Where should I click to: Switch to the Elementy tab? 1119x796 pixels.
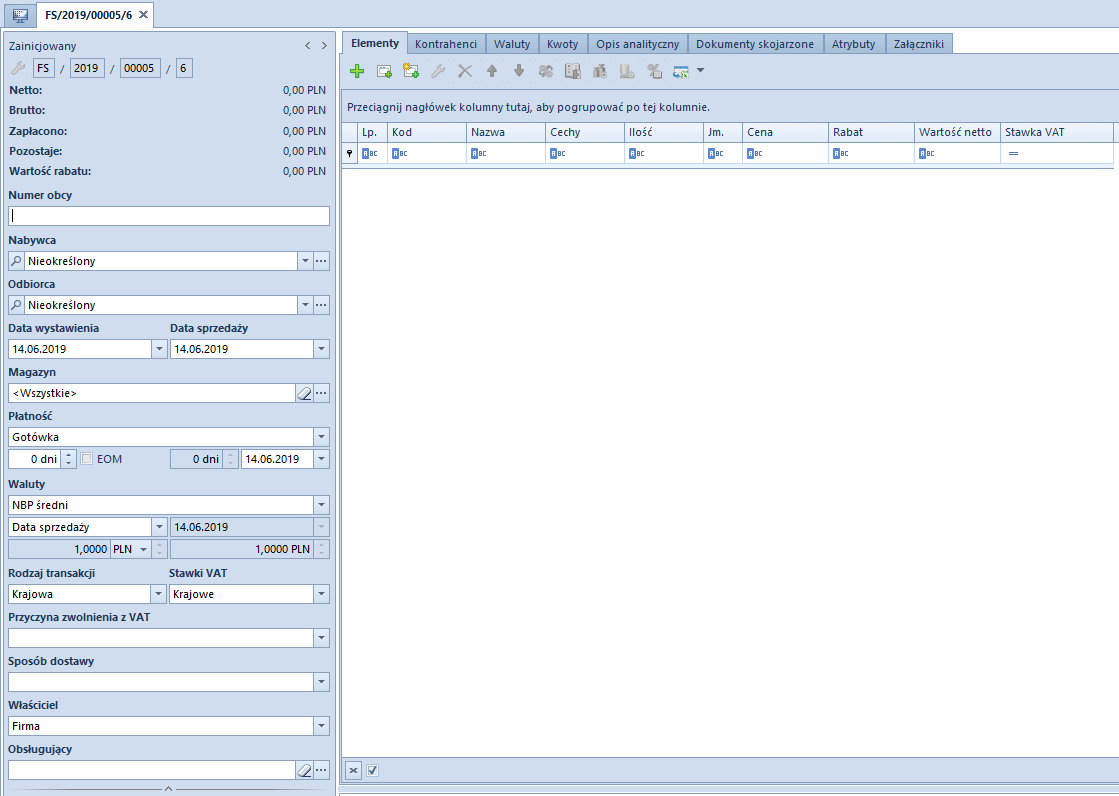point(375,43)
